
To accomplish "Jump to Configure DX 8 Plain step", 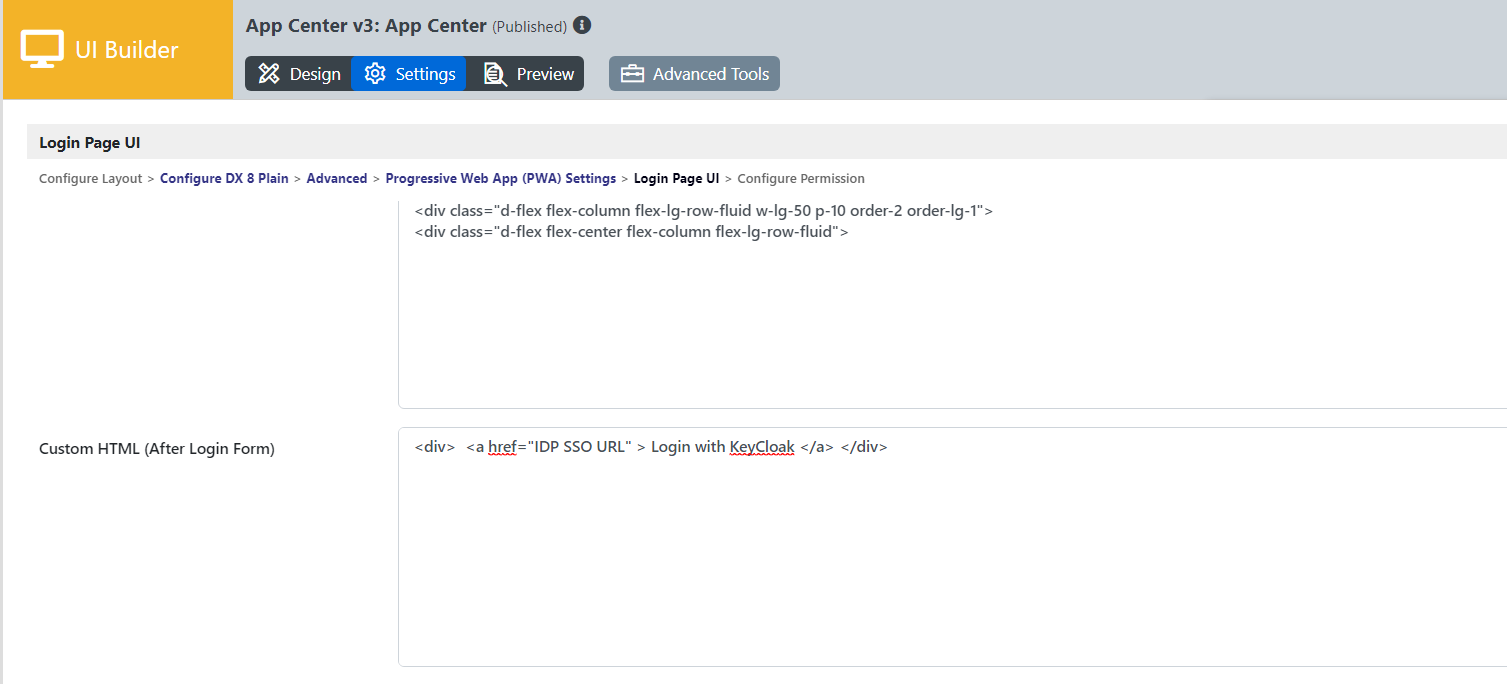I will (x=224, y=179).
